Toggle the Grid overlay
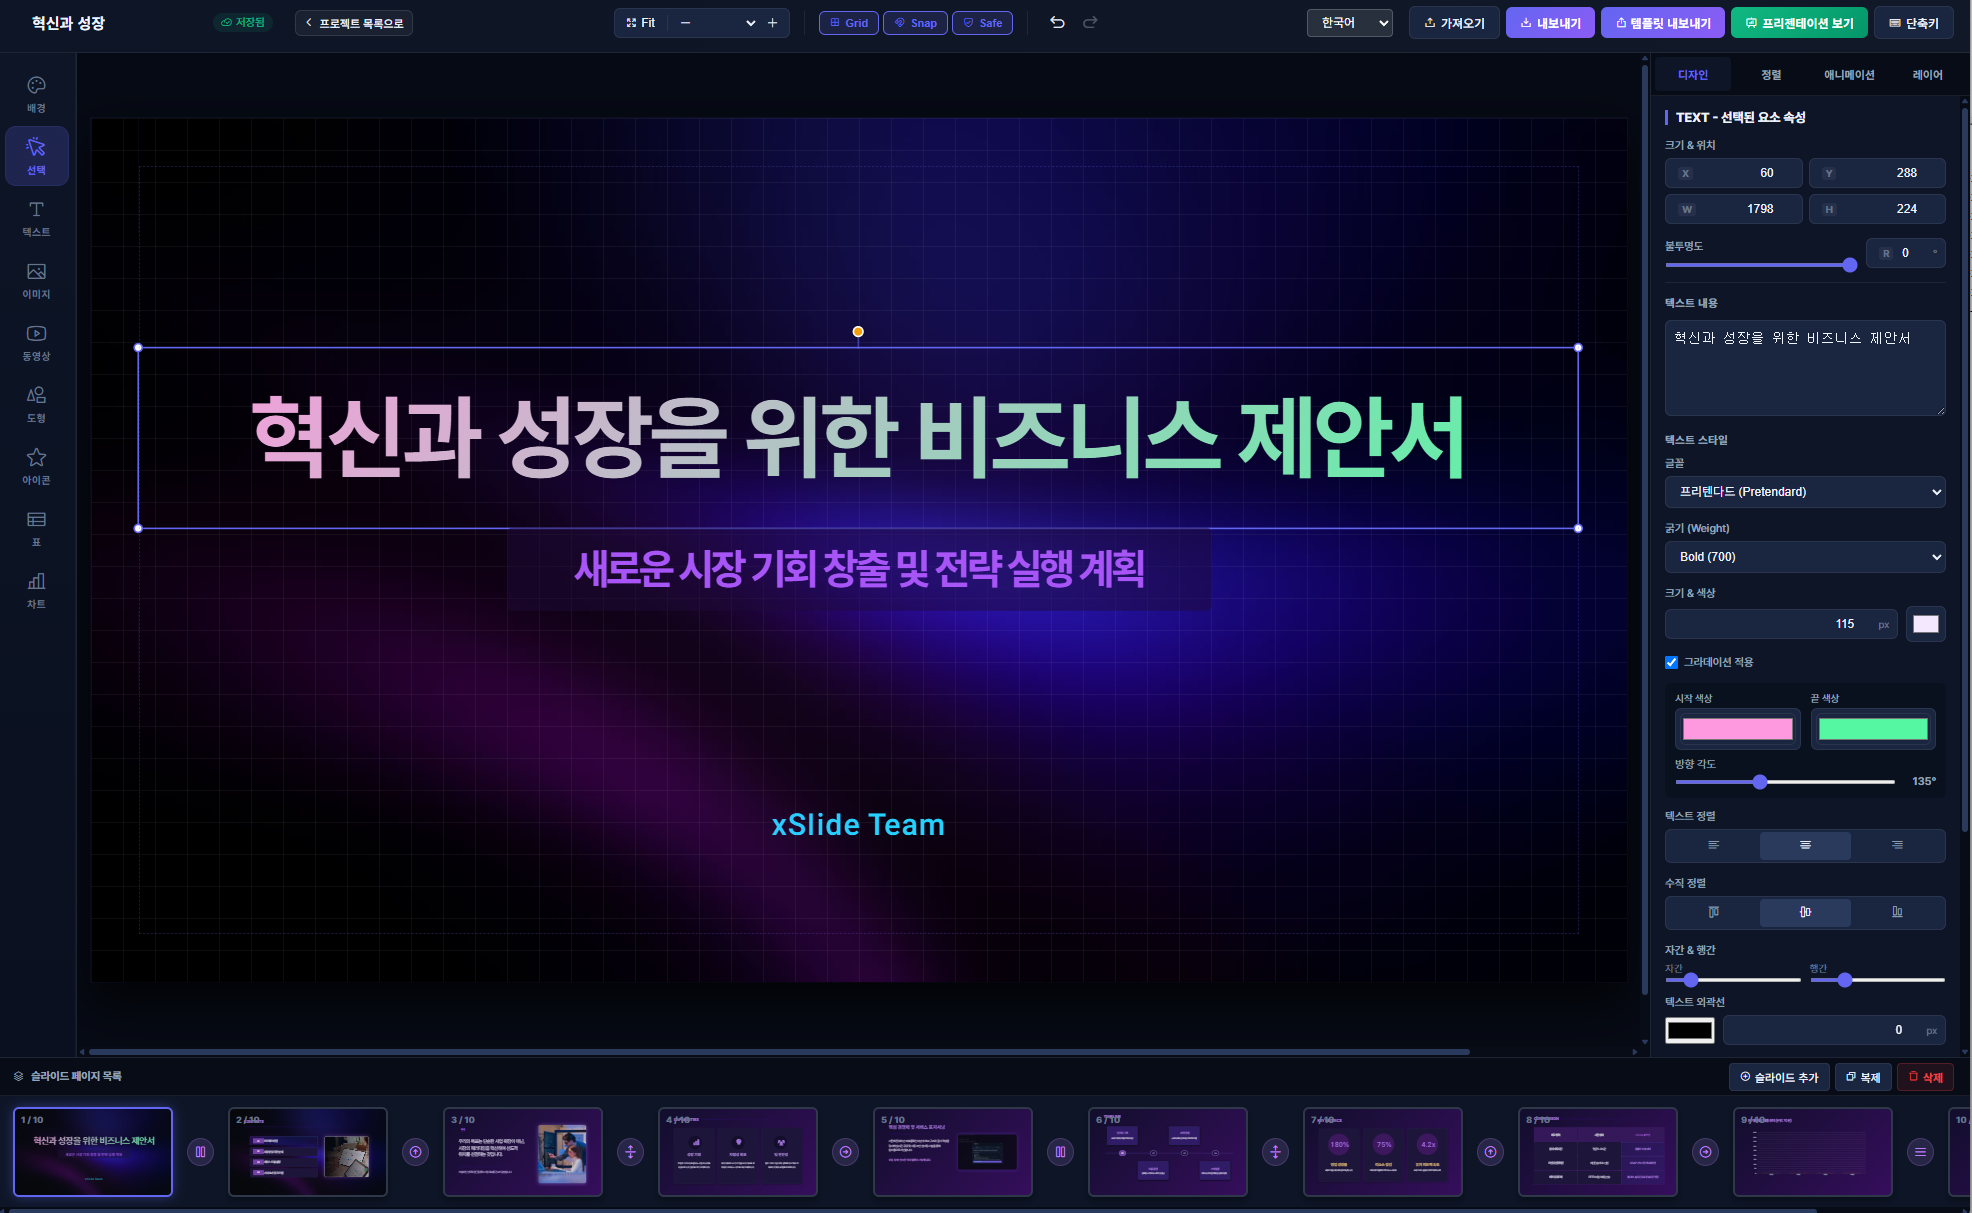 pos(849,23)
